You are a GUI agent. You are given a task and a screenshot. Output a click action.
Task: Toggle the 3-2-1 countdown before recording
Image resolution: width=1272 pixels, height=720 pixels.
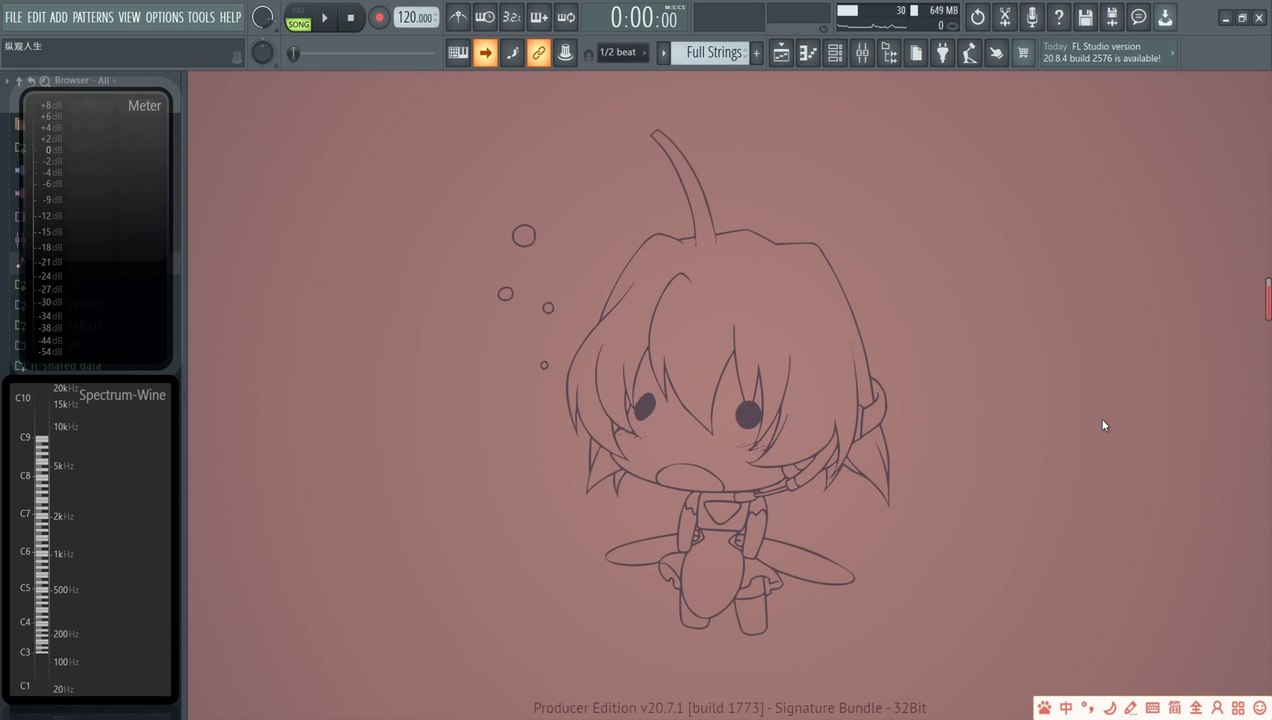pos(511,17)
